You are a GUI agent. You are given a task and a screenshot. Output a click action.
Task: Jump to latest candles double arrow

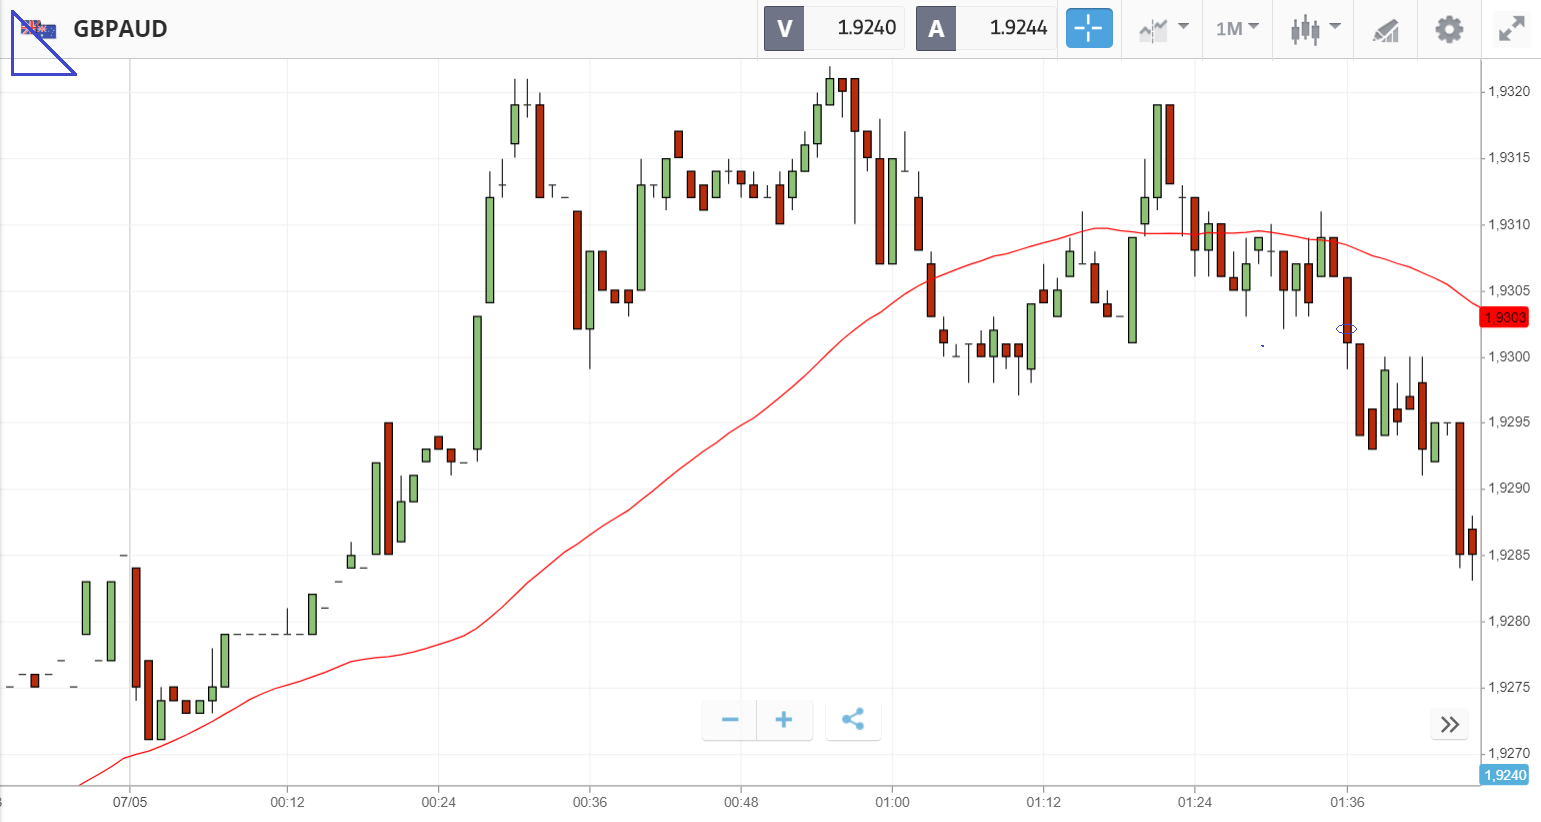coord(1450,725)
